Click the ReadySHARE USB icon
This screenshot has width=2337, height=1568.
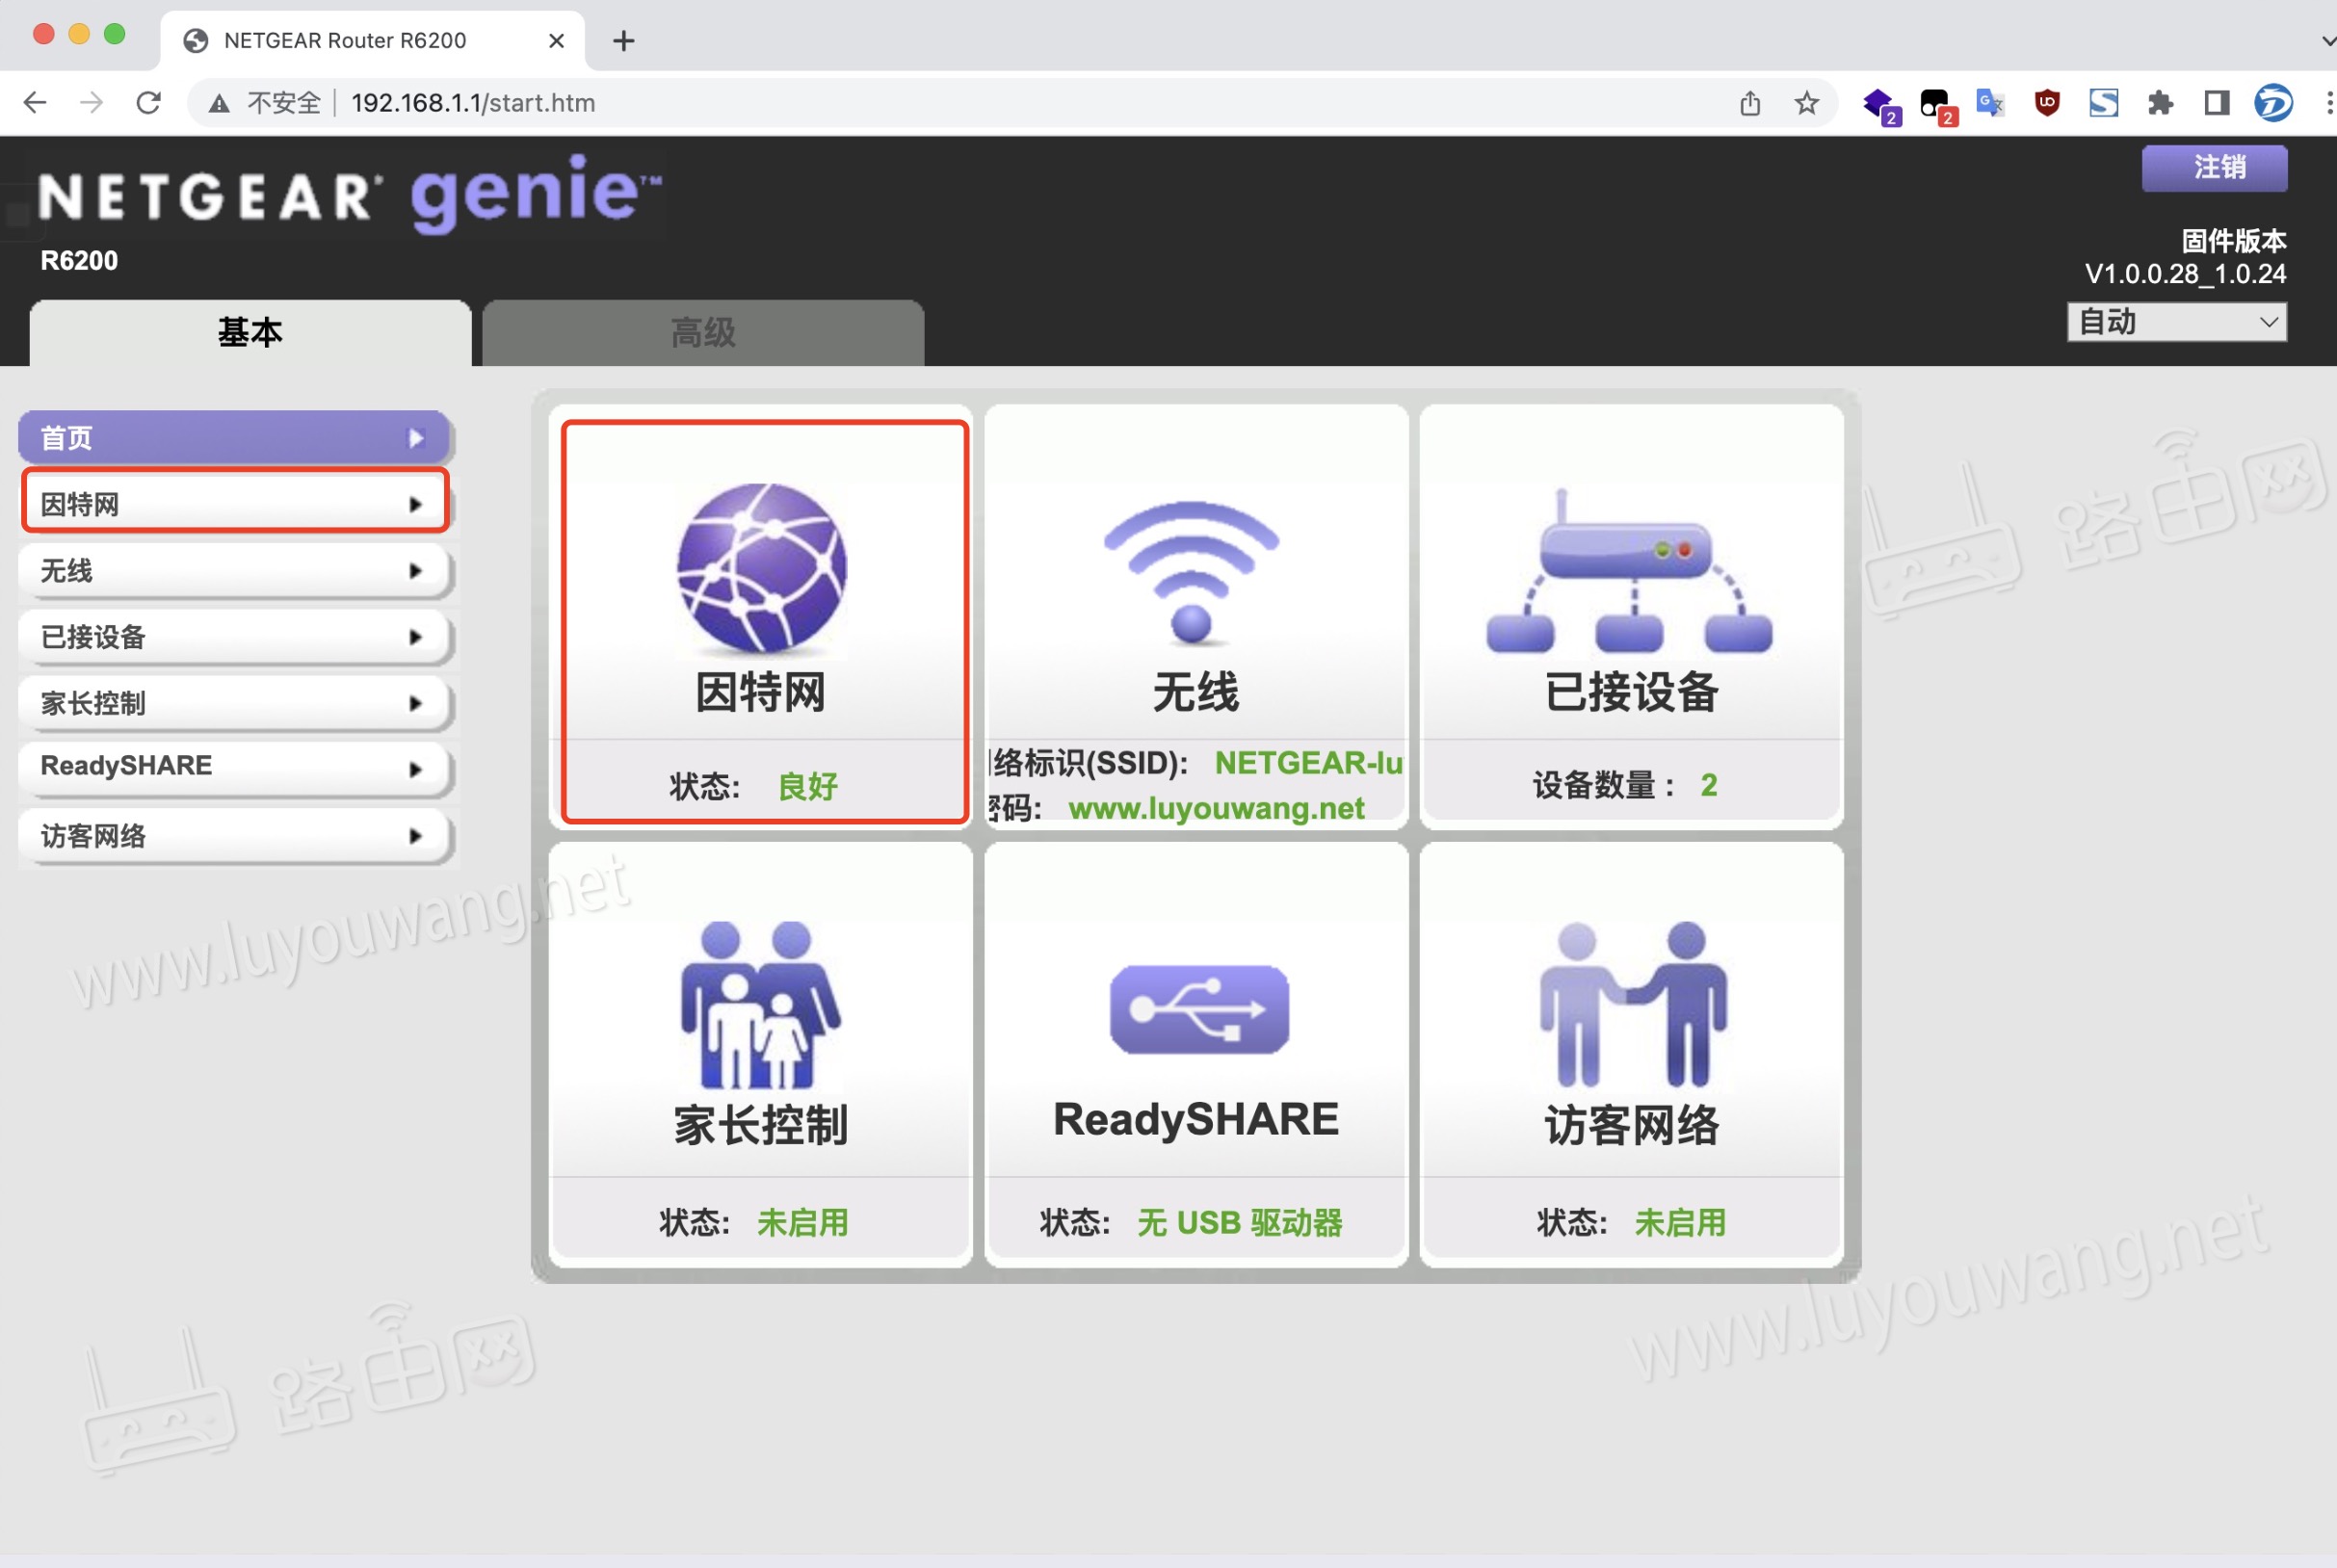click(1196, 1010)
